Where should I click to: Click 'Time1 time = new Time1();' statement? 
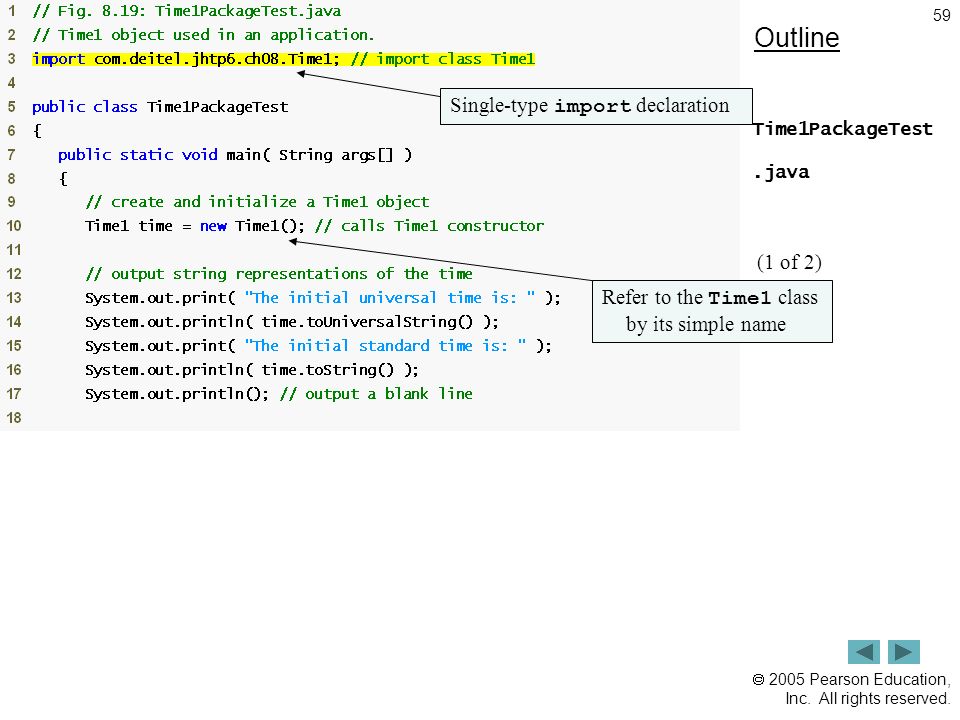[x=195, y=226]
